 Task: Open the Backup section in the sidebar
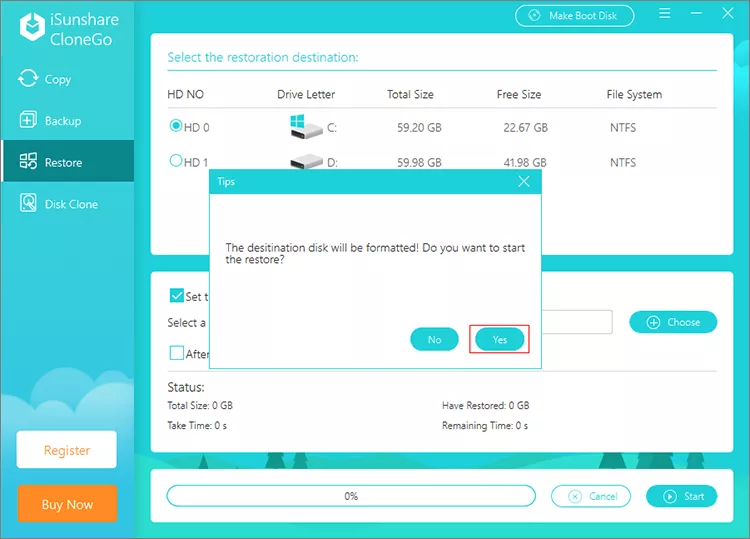tap(67, 121)
